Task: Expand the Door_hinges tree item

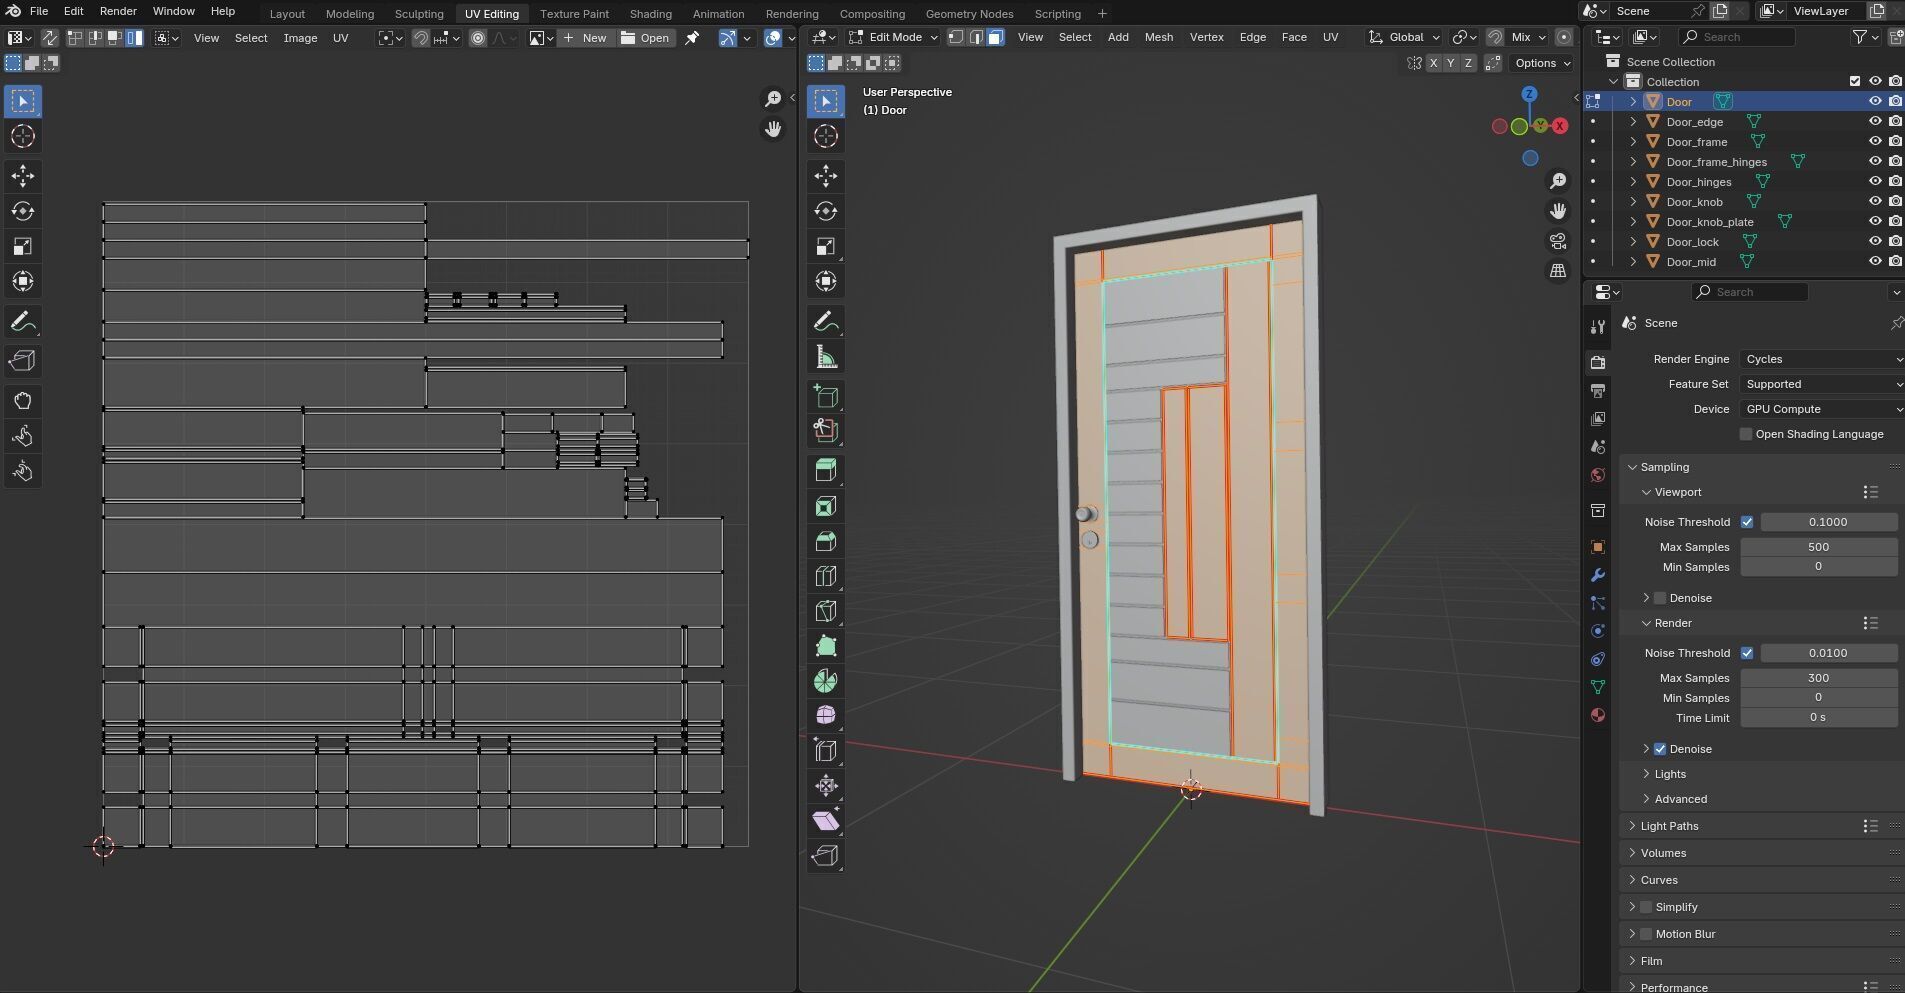Action: click(1634, 181)
